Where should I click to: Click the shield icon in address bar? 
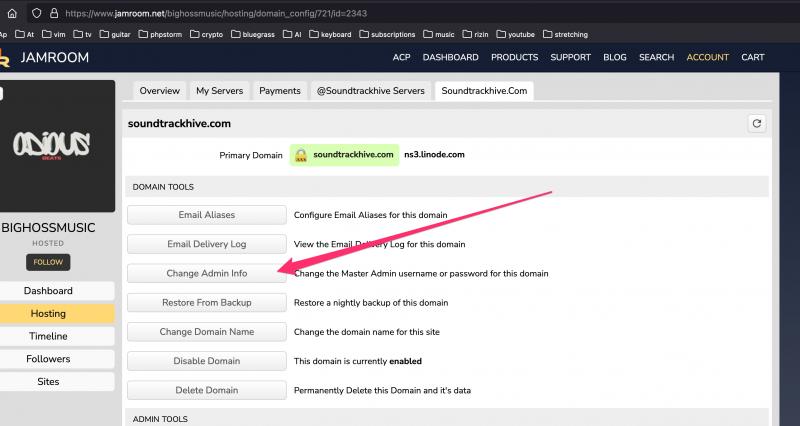click(x=37, y=14)
